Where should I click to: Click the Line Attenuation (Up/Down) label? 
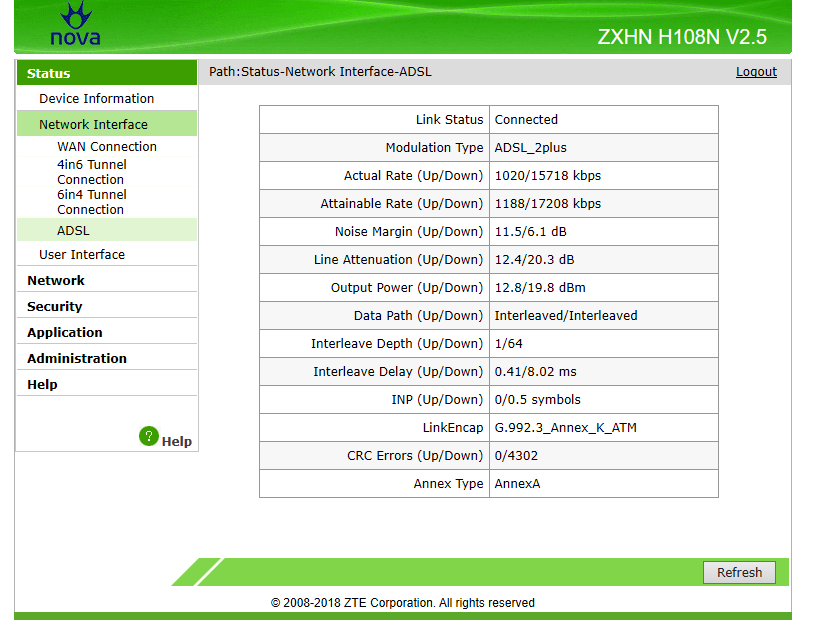[x=399, y=260]
